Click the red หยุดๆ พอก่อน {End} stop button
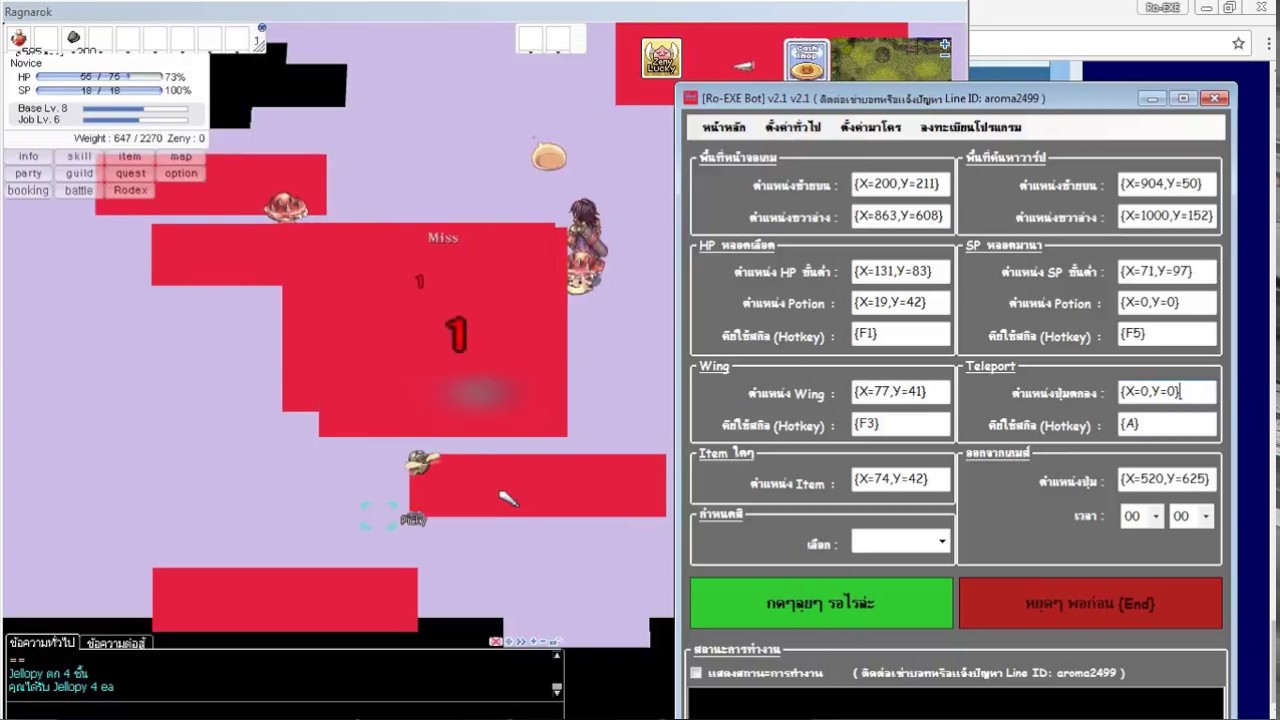This screenshot has width=1280, height=720. click(x=1090, y=603)
